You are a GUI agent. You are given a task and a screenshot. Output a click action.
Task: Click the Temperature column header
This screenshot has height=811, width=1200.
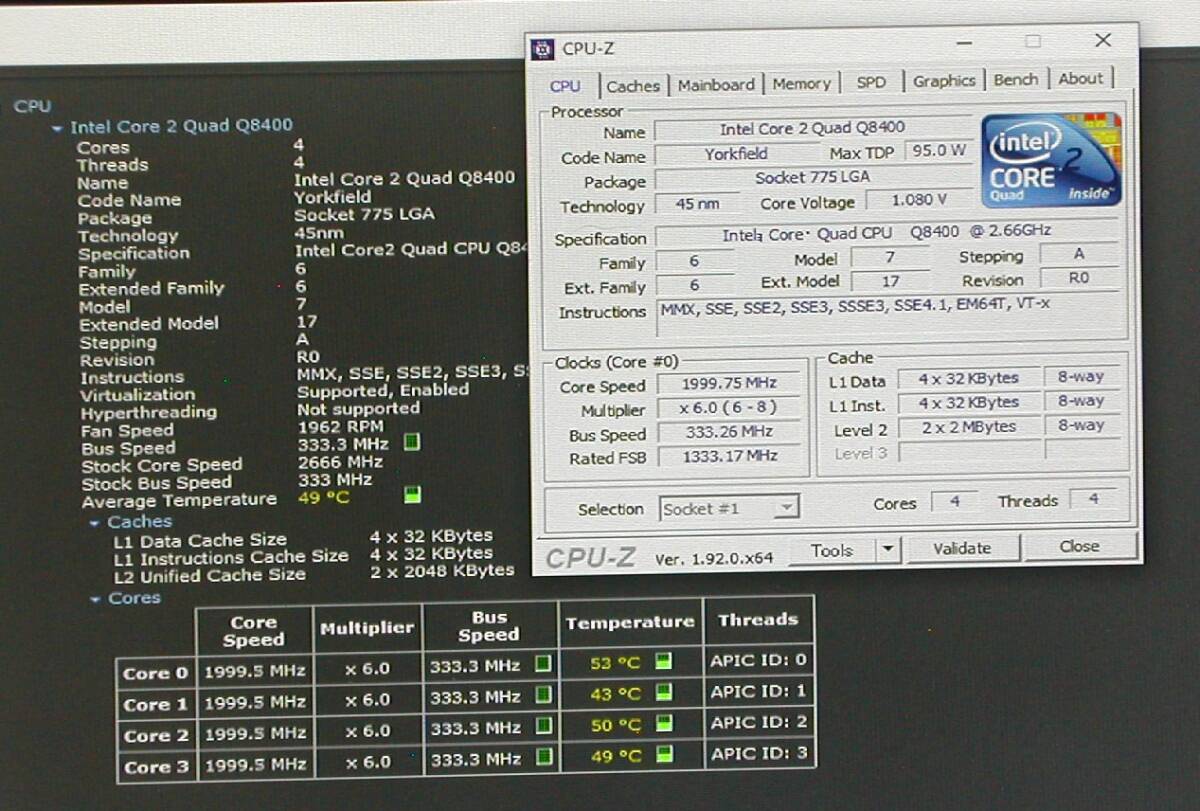(x=630, y=623)
